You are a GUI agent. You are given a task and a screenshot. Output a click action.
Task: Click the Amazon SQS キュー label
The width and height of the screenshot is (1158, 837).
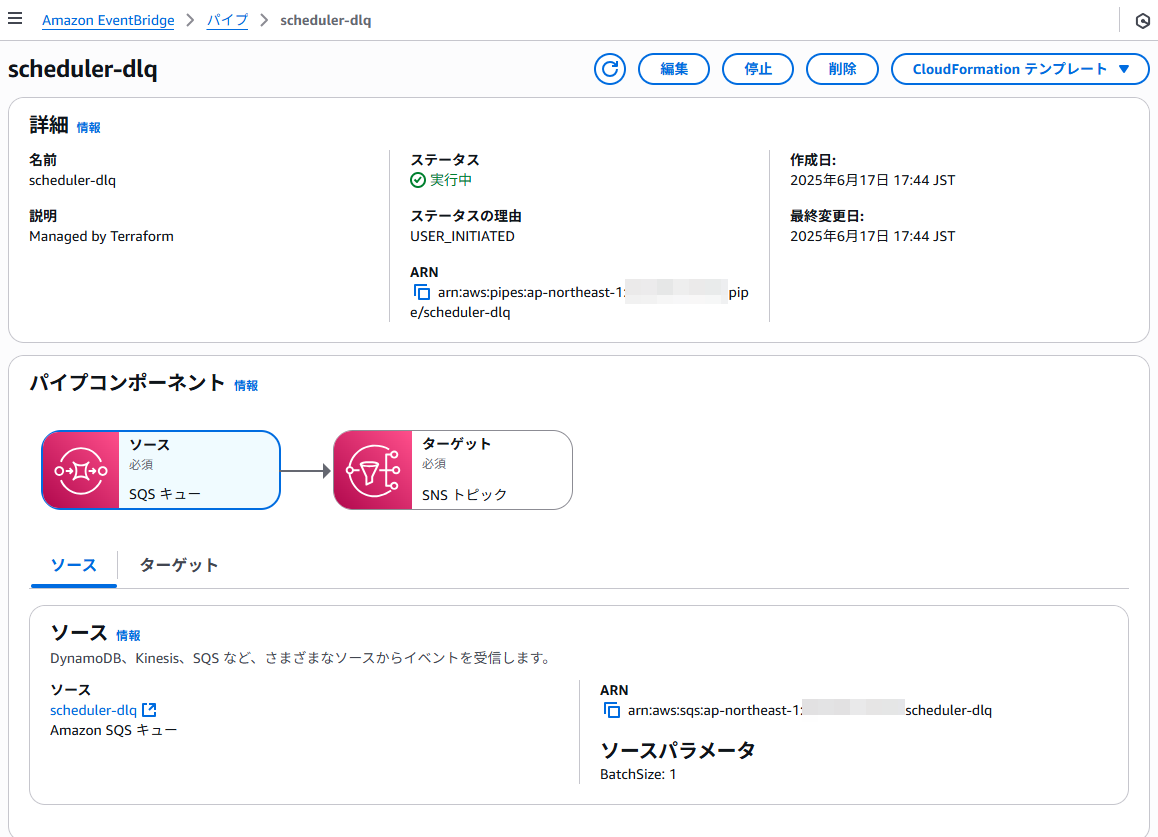[x=114, y=731]
